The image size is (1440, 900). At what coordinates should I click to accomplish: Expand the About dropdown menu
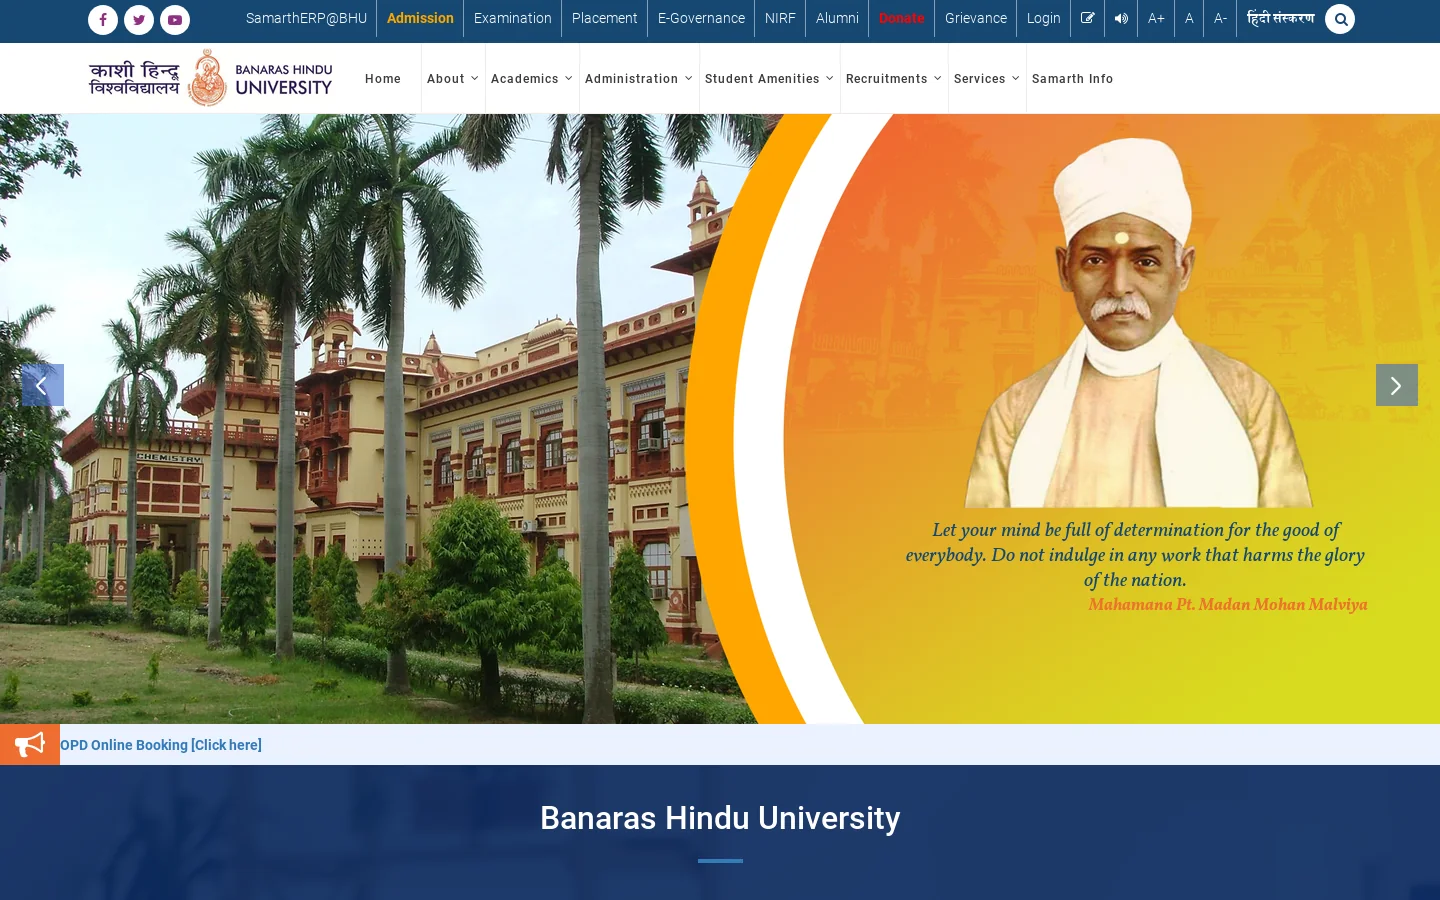click(x=453, y=79)
